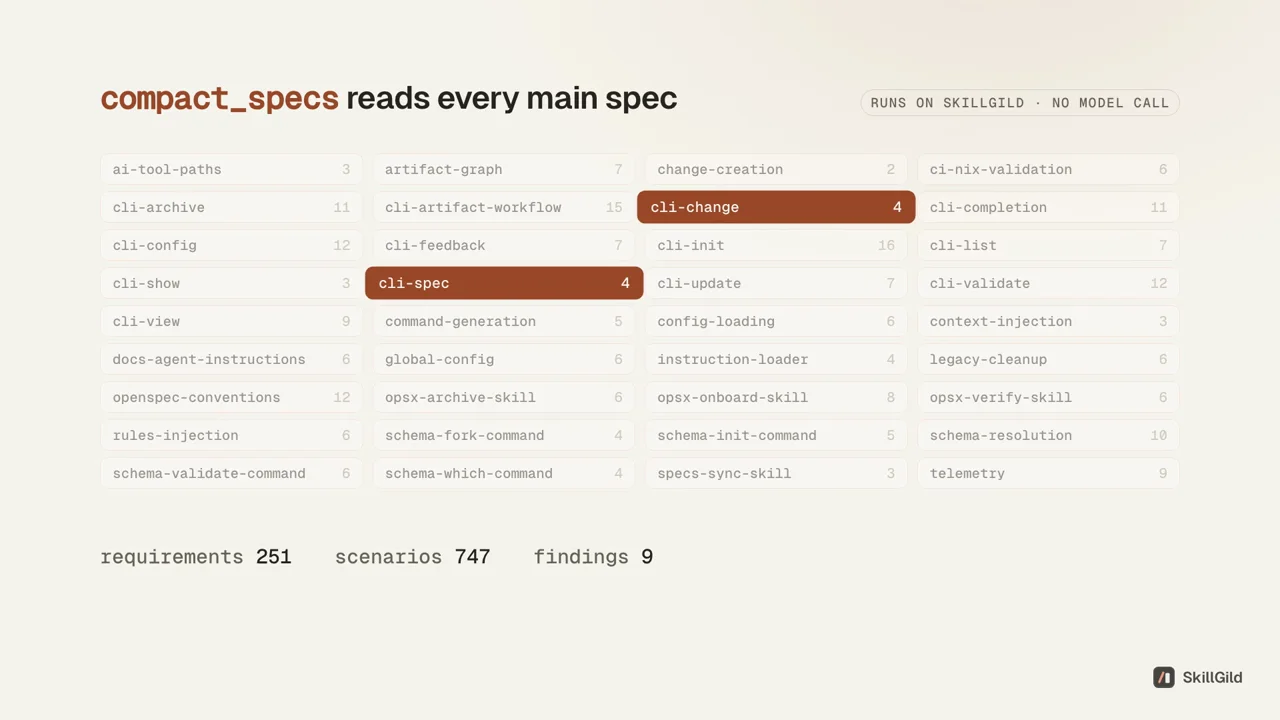
Task: Select config-loading entry
Action: click(776, 321)
